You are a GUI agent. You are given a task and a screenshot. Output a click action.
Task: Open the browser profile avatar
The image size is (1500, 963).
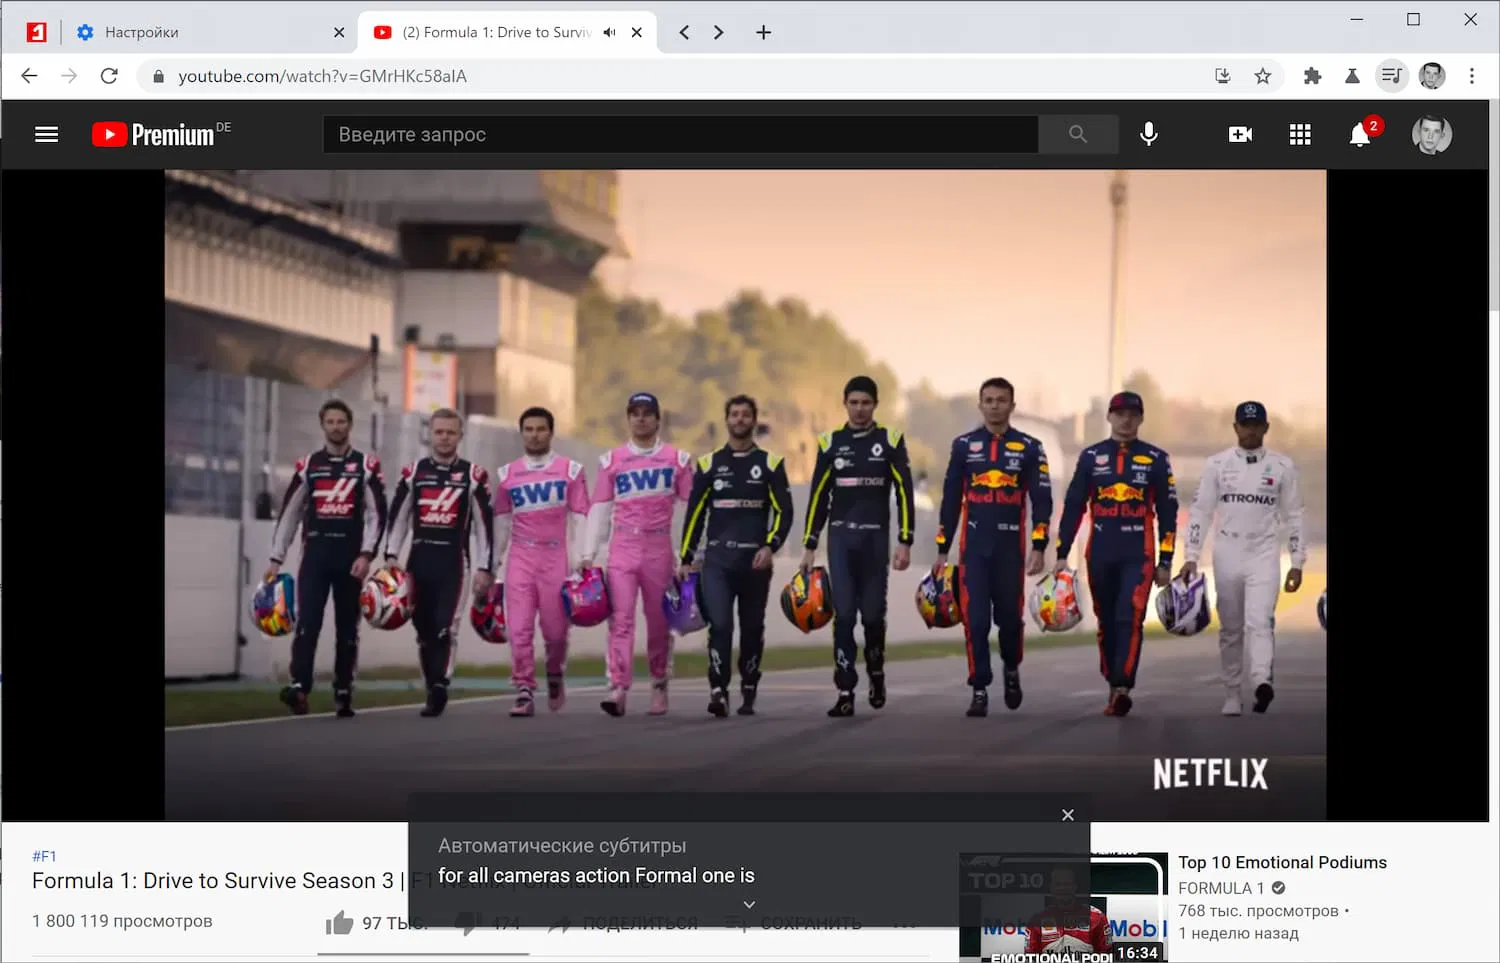[1432, 76]
